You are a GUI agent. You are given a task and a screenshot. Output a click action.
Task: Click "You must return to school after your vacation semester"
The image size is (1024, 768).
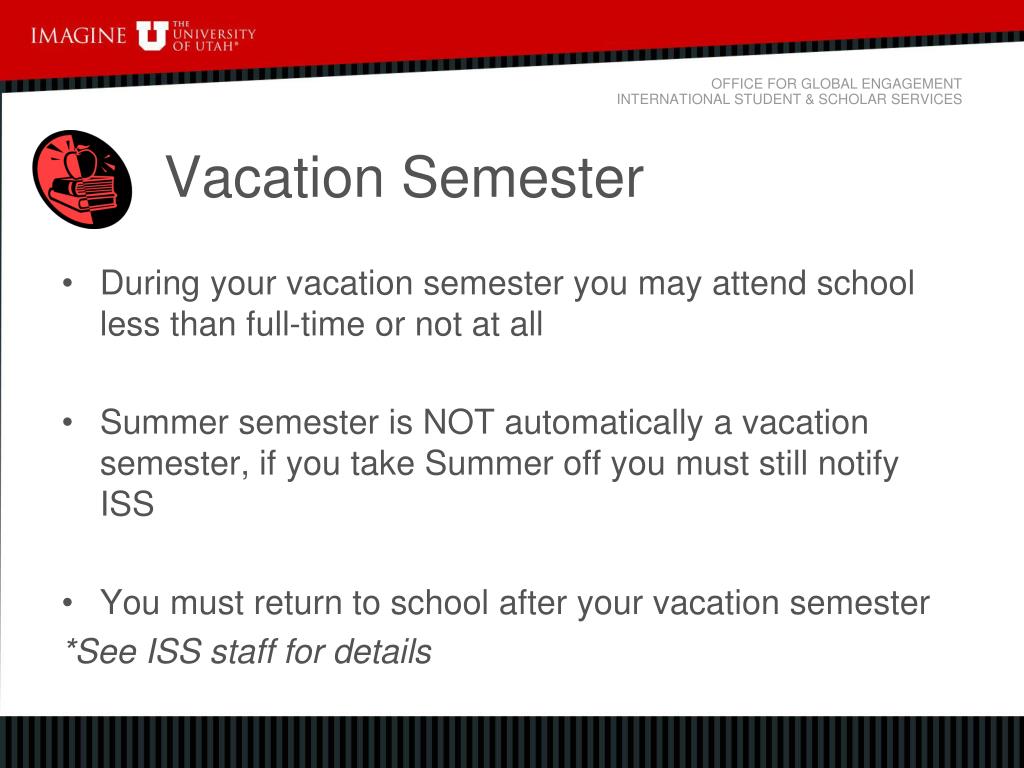(515, 603)
